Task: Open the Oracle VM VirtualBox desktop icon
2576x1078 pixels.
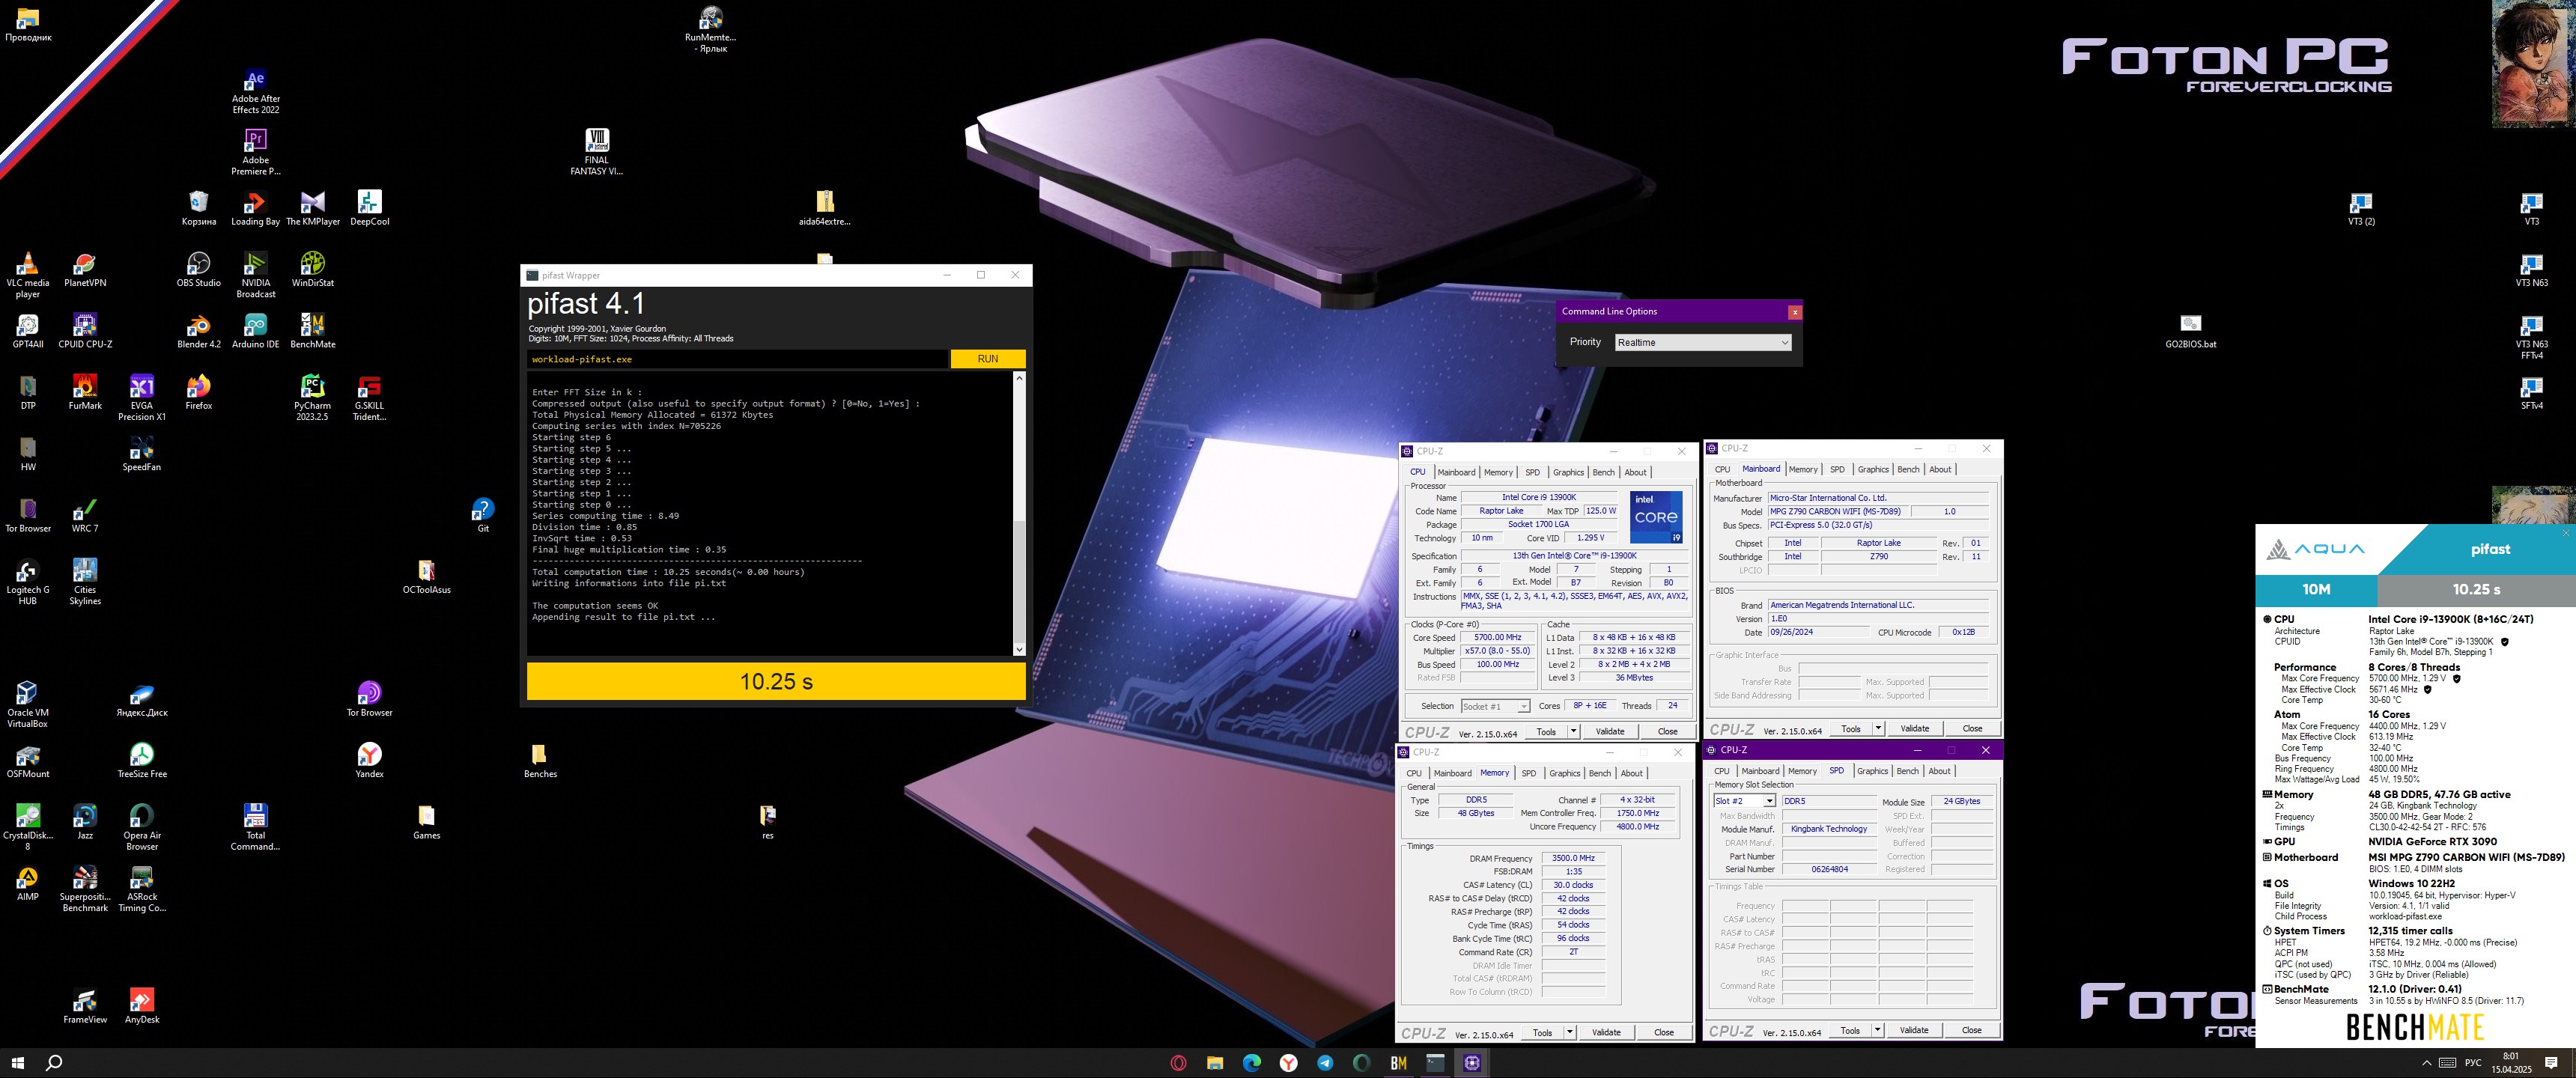Action: pos(28,703)
